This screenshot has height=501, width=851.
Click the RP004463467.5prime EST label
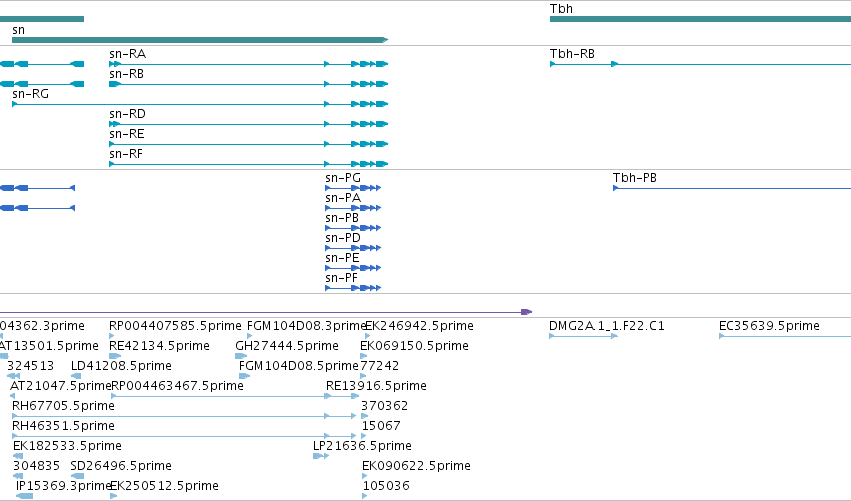[177, 386]
